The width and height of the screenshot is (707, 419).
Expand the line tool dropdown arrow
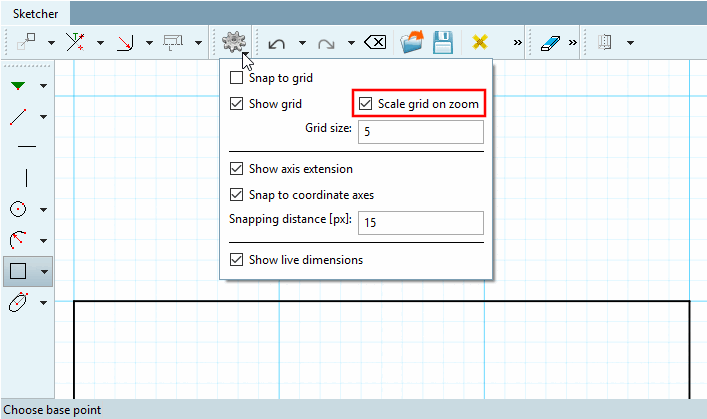[x=43, y=117]
